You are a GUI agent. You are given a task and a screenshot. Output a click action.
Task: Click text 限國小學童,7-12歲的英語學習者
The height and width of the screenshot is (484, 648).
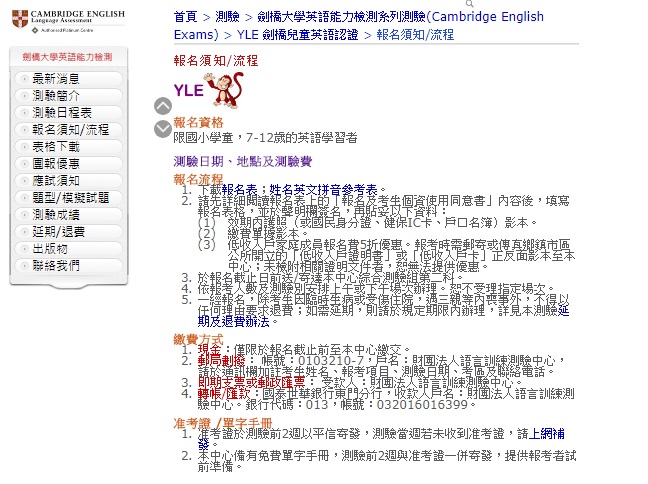265,138
